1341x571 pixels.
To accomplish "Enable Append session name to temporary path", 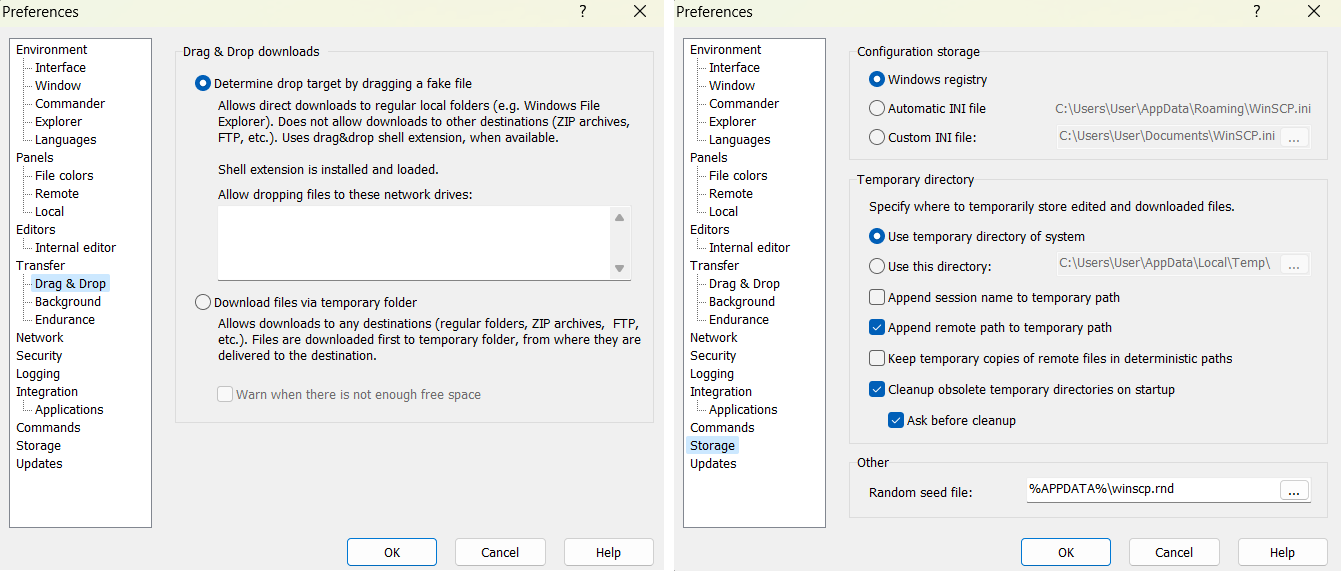I will (x=877, y=297).
